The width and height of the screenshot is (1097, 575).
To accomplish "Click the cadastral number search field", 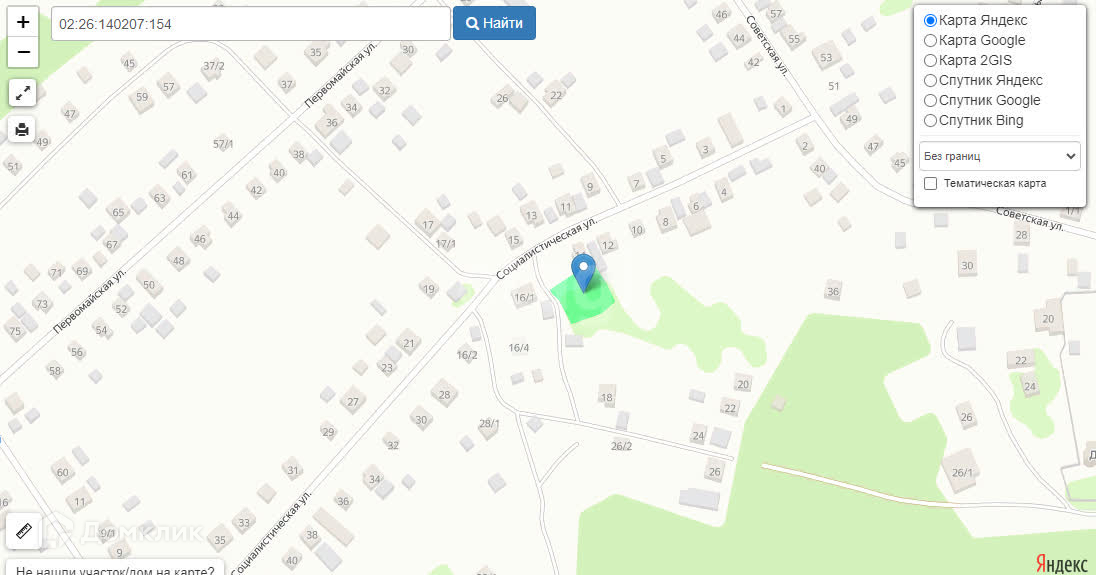I will [250, 24].
